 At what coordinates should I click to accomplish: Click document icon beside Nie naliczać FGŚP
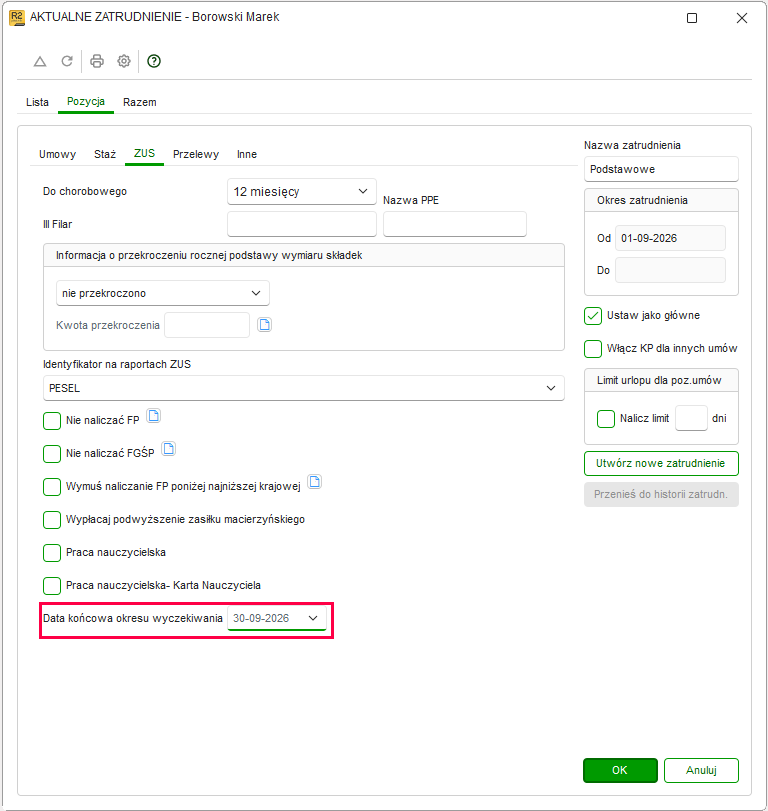(x=169, y=448)
